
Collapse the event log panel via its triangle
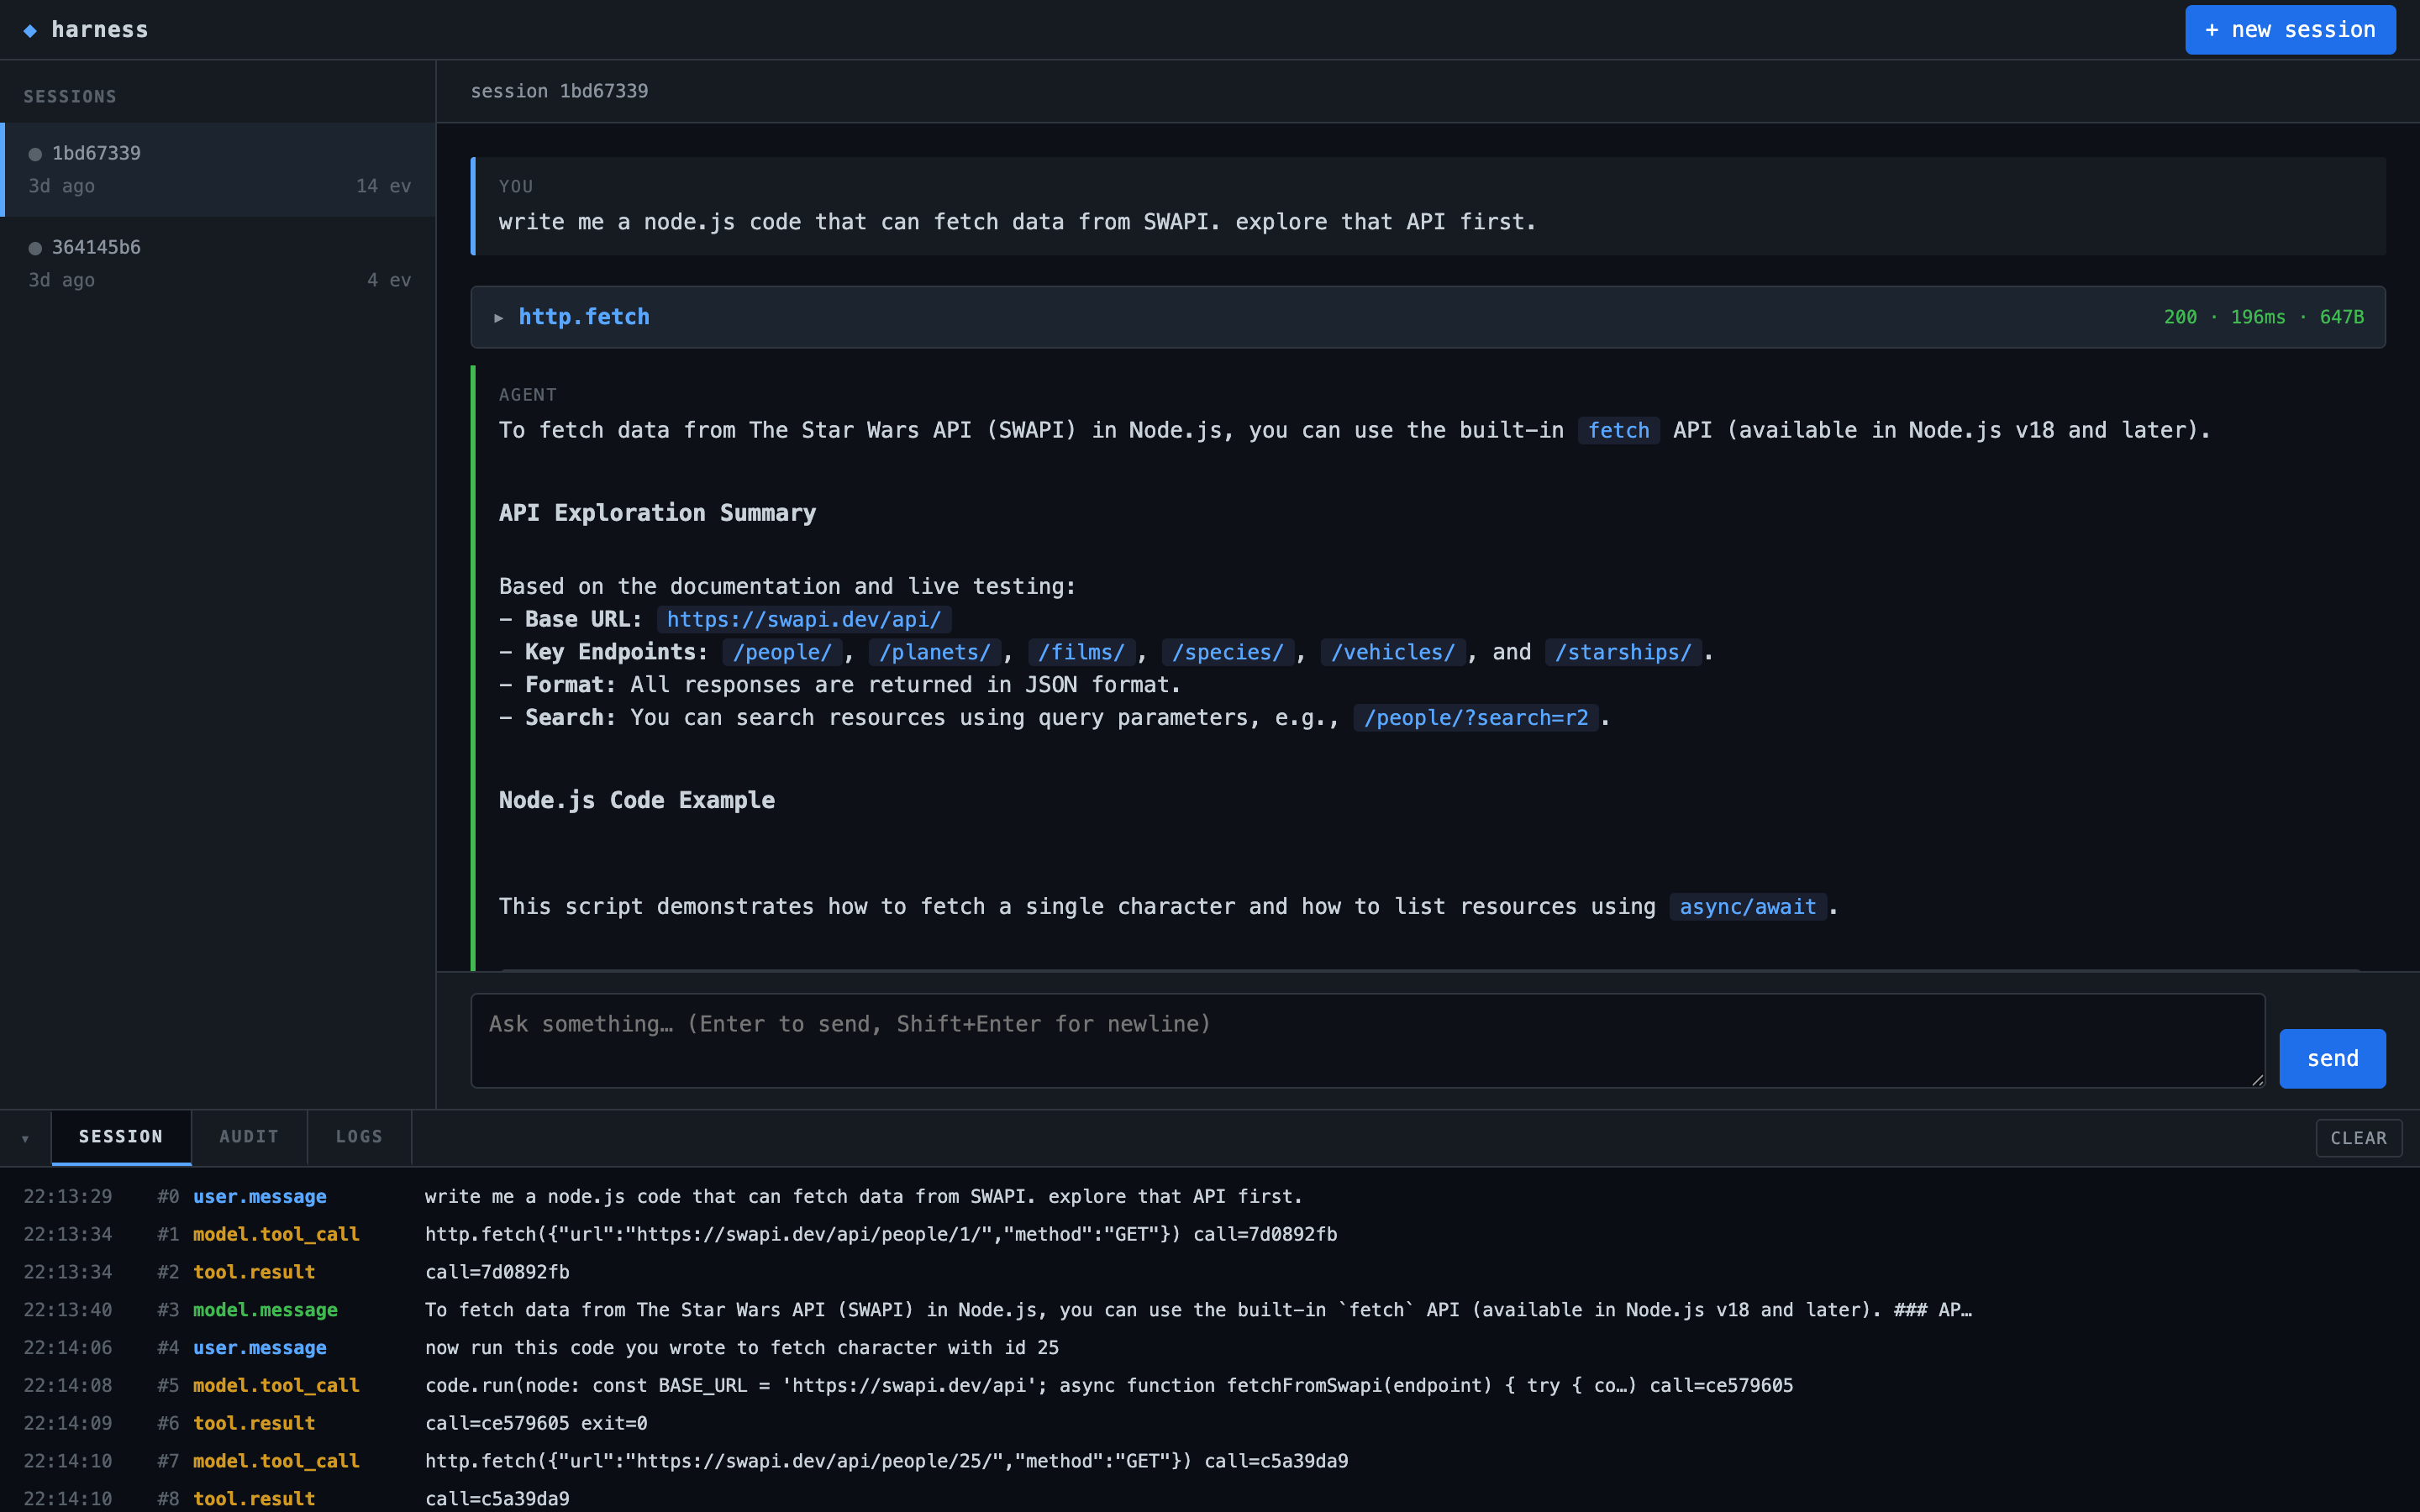(x=24, y=1137)
